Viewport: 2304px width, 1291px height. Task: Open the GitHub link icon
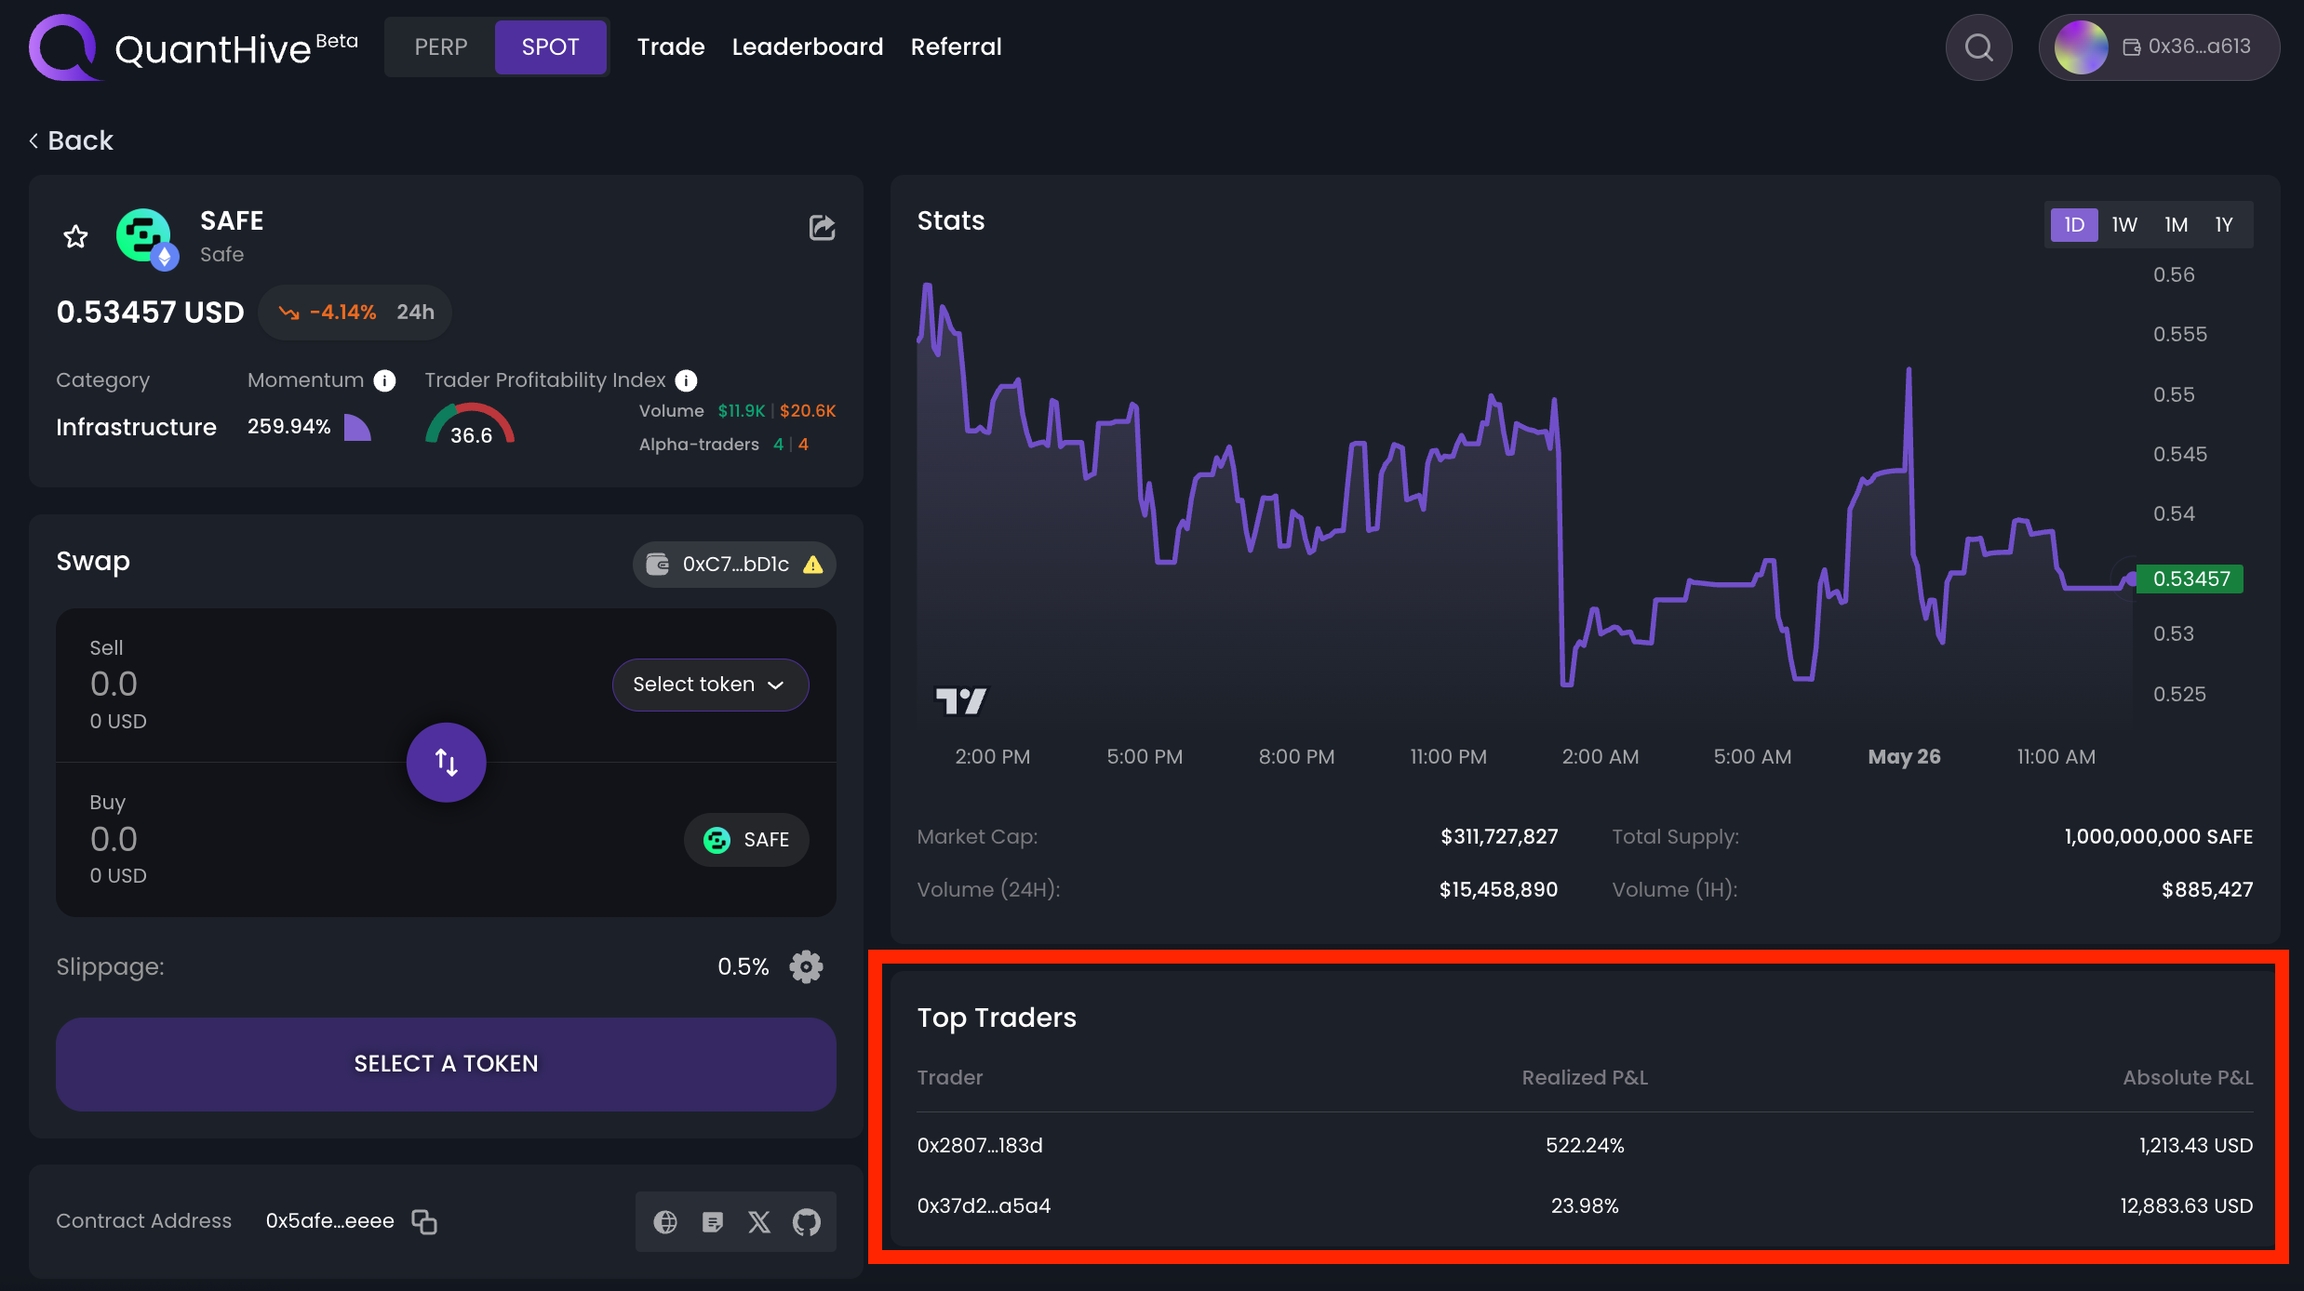coord(806,1221)
